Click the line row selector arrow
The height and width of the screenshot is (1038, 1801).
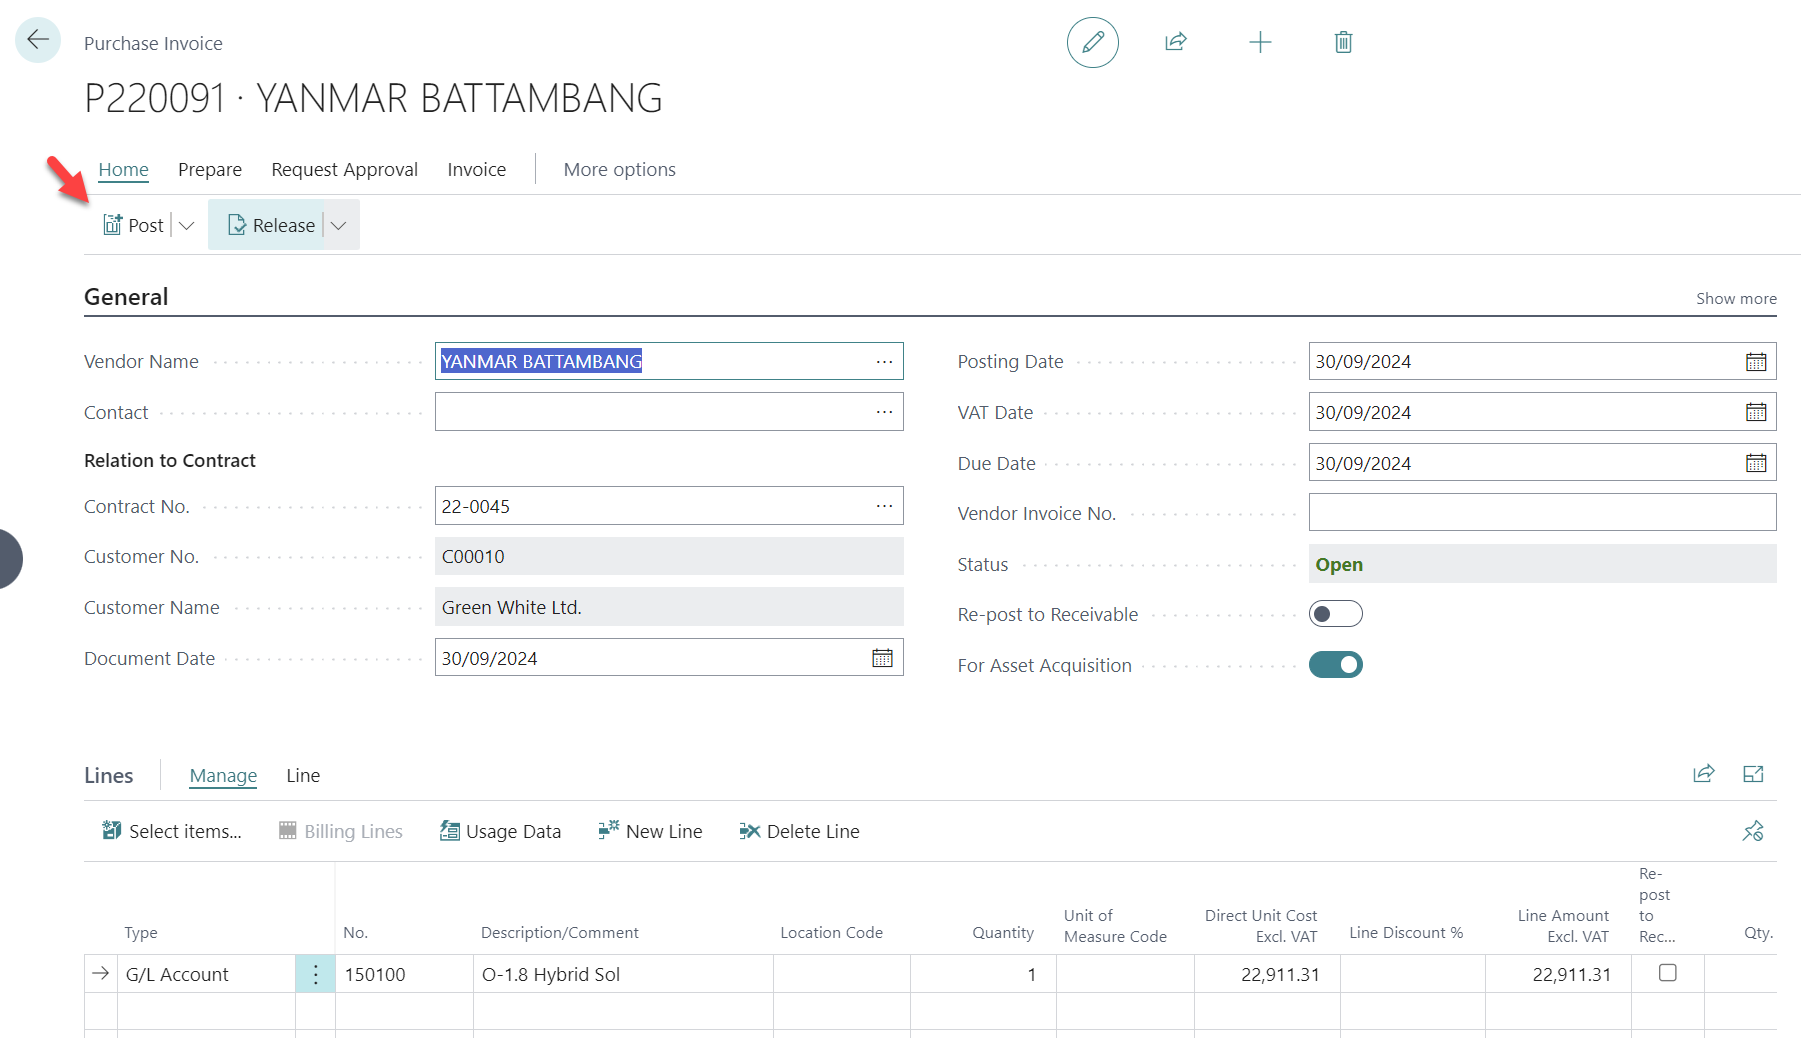(x=100, y=973)
